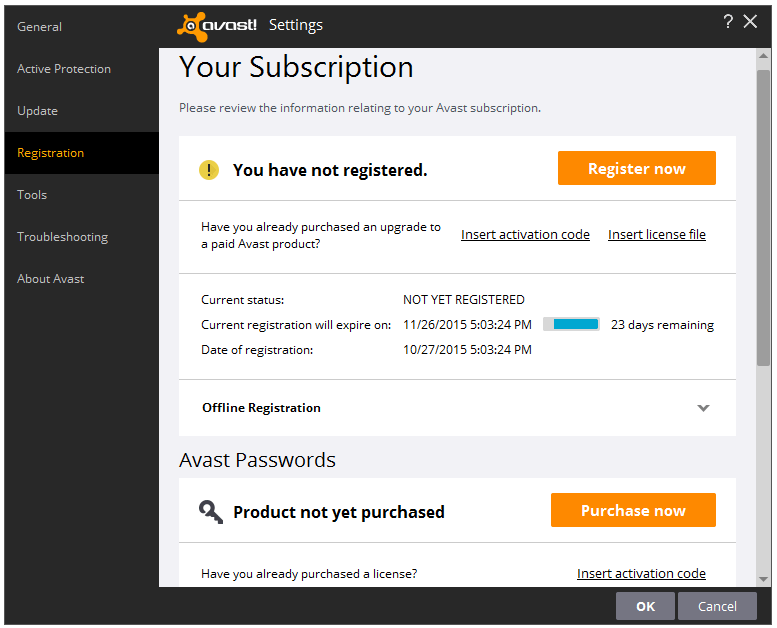
Task: Click the days remaining progress bar
Action: pyautogui.click(x=571, y=325)
